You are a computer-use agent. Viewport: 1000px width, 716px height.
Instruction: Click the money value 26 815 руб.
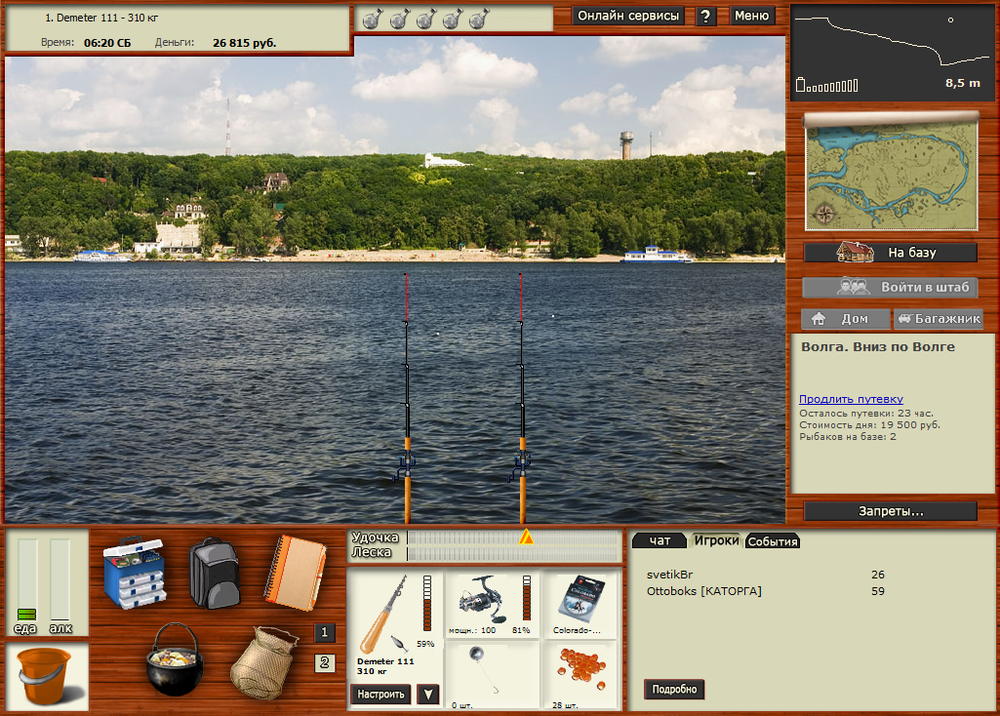coord(244,43)
